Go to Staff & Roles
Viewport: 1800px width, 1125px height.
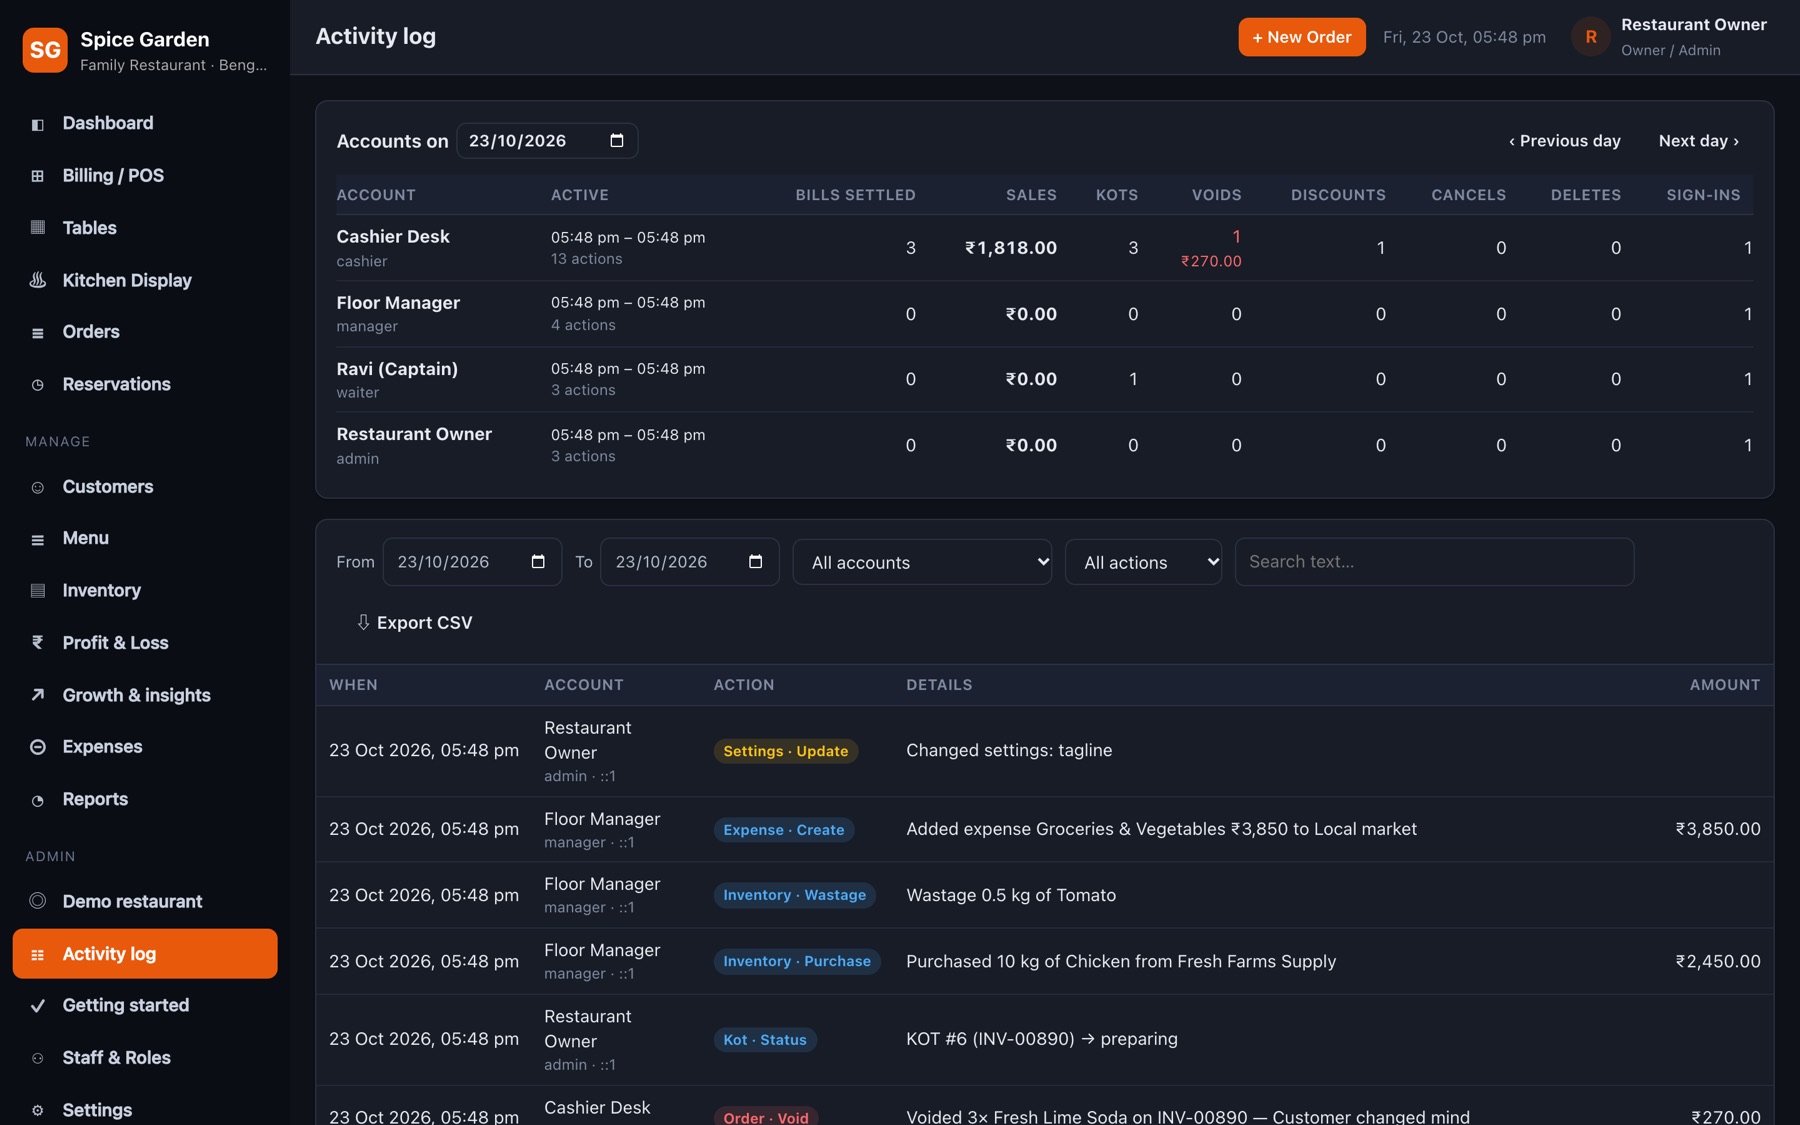tap(145, 1058)
